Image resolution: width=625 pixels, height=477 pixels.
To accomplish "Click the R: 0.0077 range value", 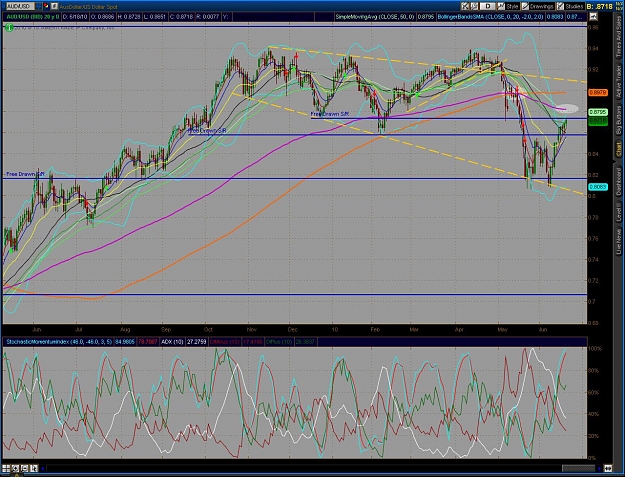I will point(208,17).
